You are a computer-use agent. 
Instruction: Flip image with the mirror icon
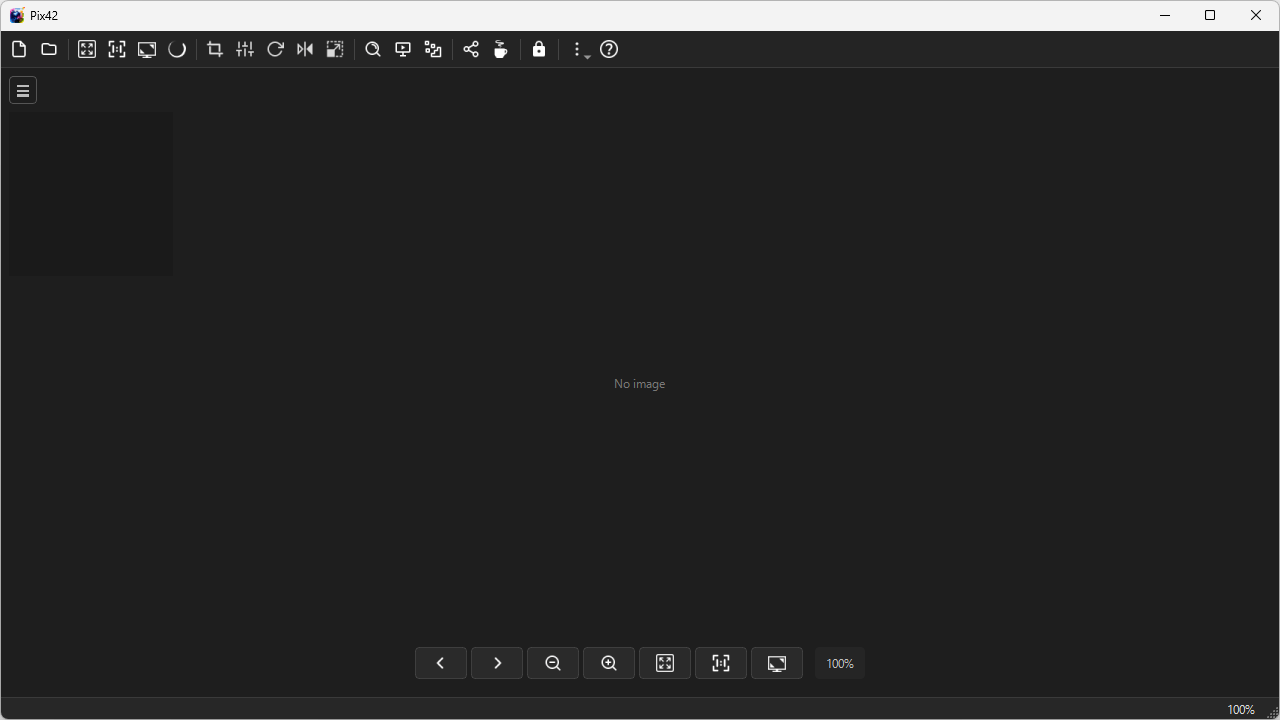tap(305, 49)
